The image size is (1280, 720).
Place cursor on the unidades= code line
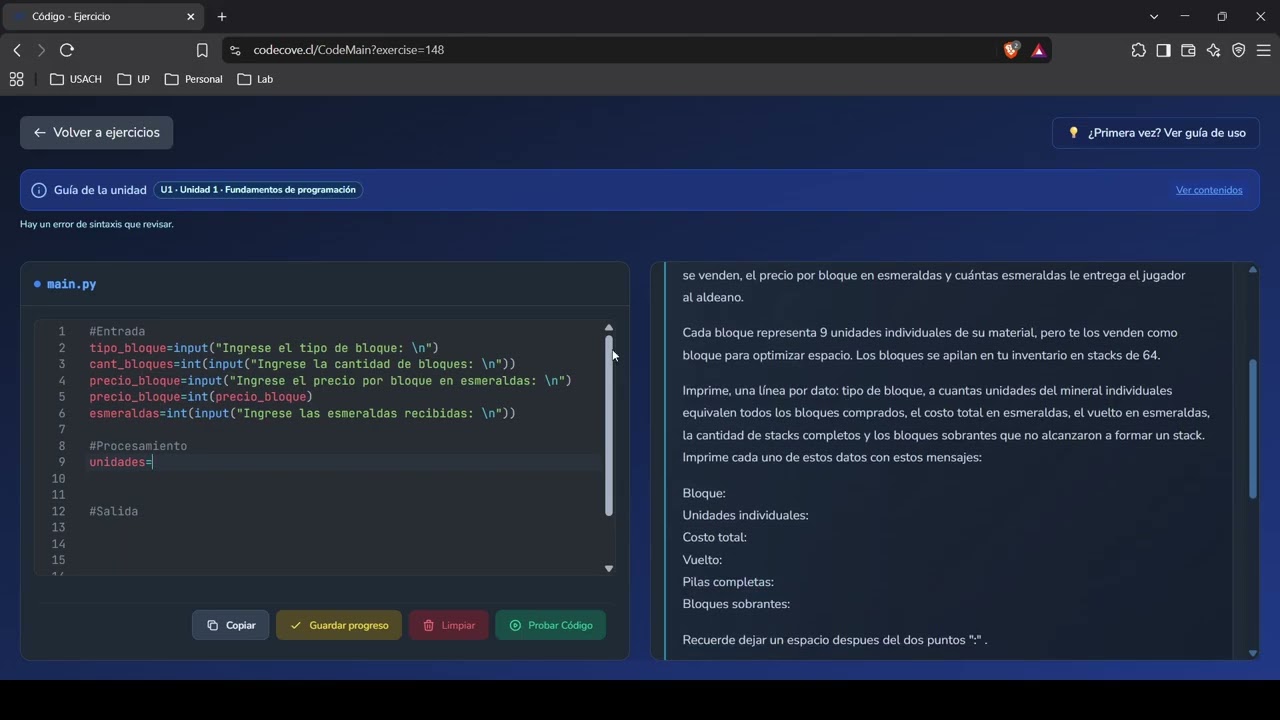345,462
